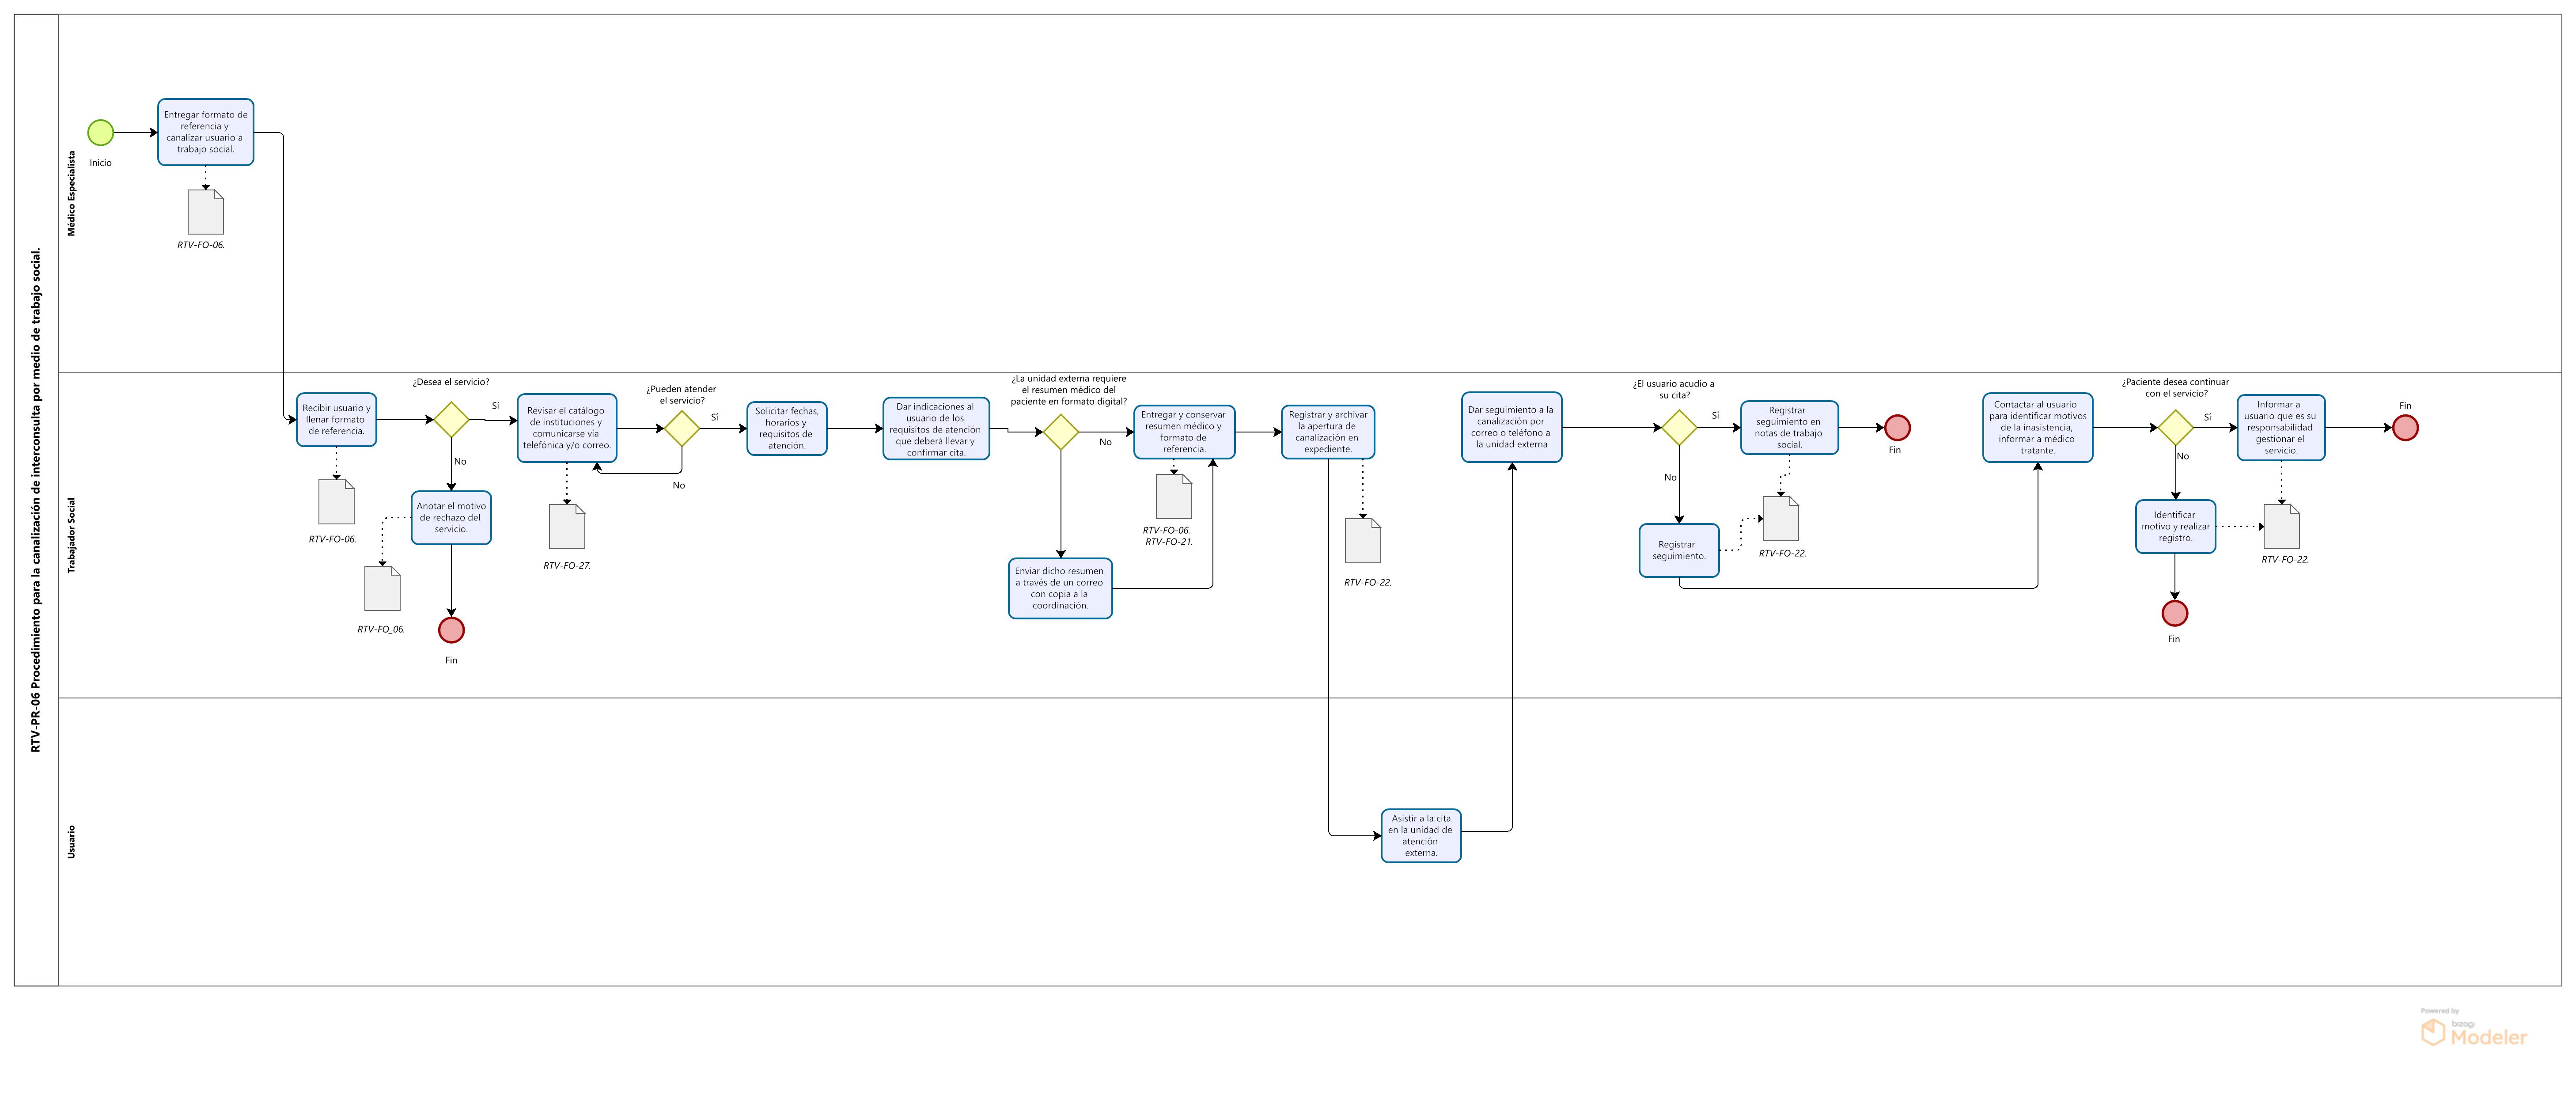
Task: Select 'Recibir usuario y llenar formato' task
Action: tap(336, 420)
